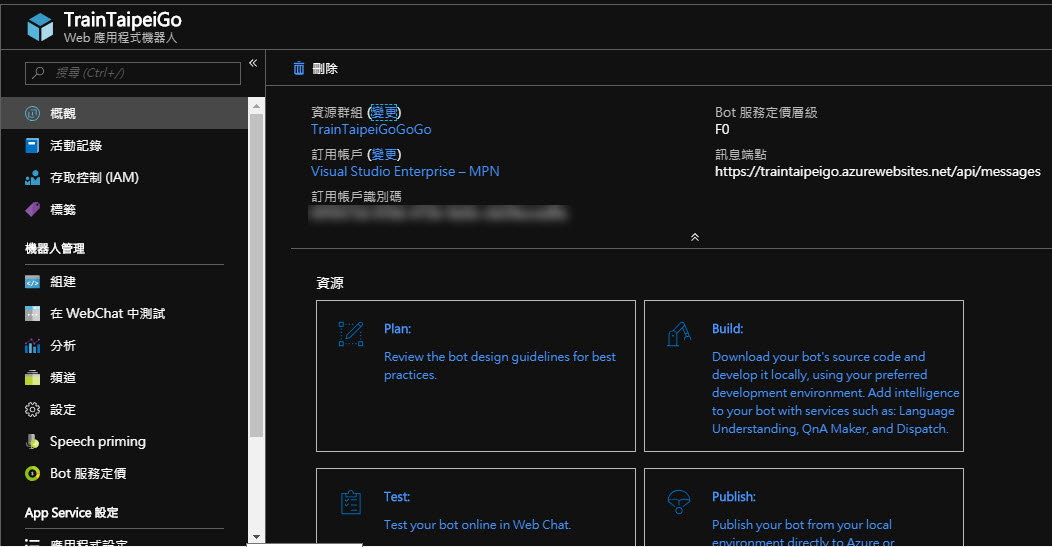Image resolution: width=1052 pixels, height=547 pixels.
Task: Click Test your bot online in Web Chat
Action: (x=478, y=525)
